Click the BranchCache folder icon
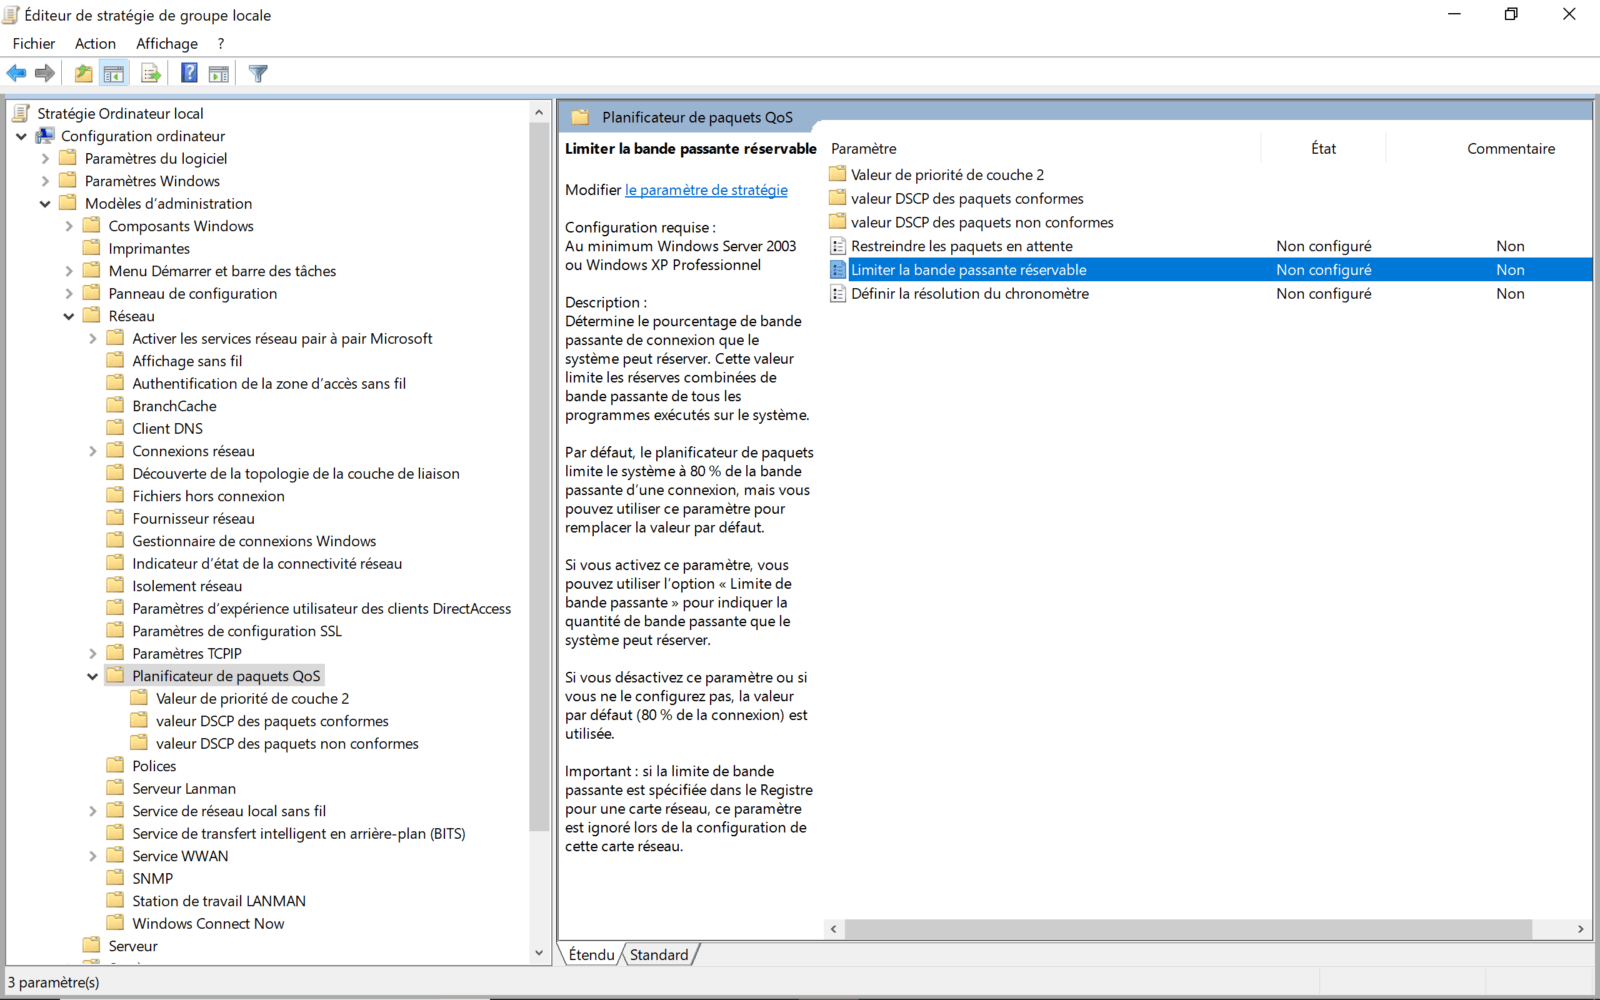 [116, 405]
